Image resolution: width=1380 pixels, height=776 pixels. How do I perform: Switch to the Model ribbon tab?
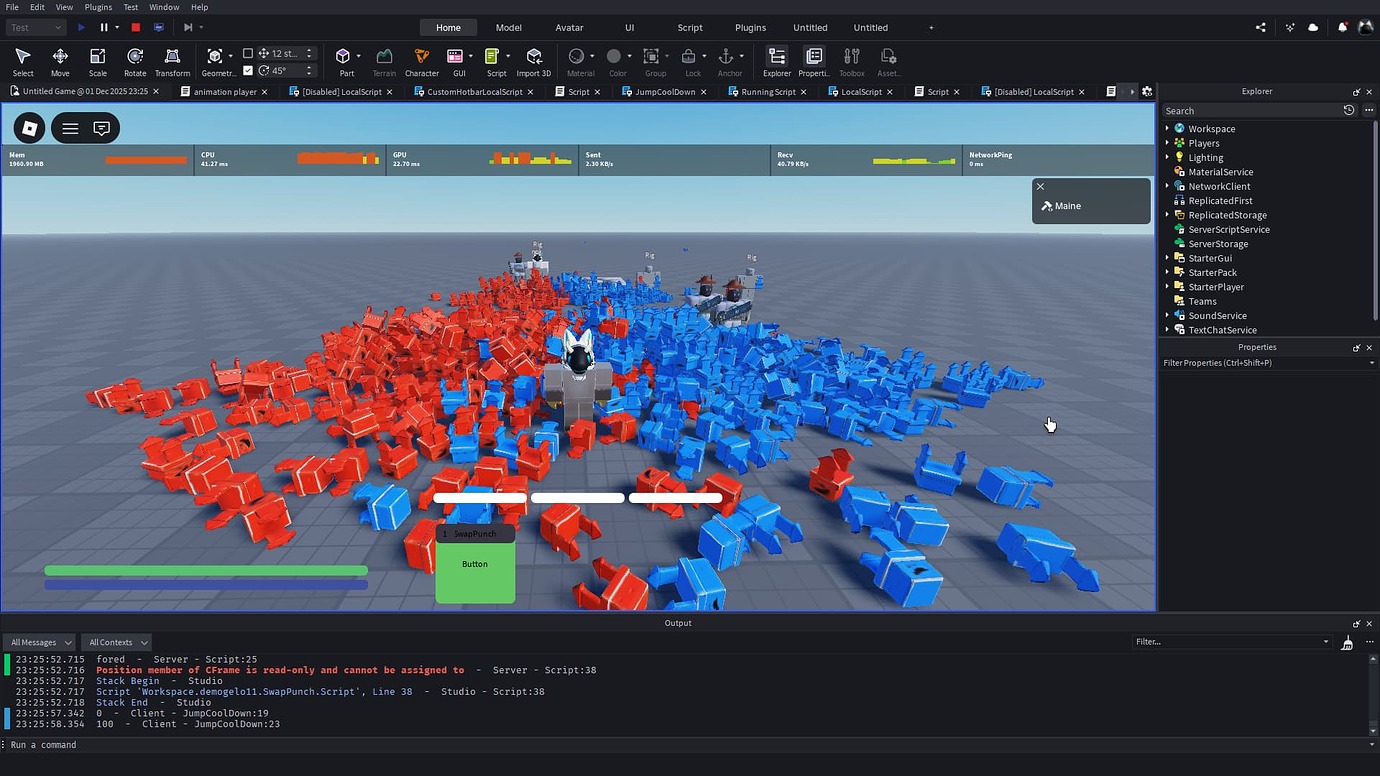508,27
